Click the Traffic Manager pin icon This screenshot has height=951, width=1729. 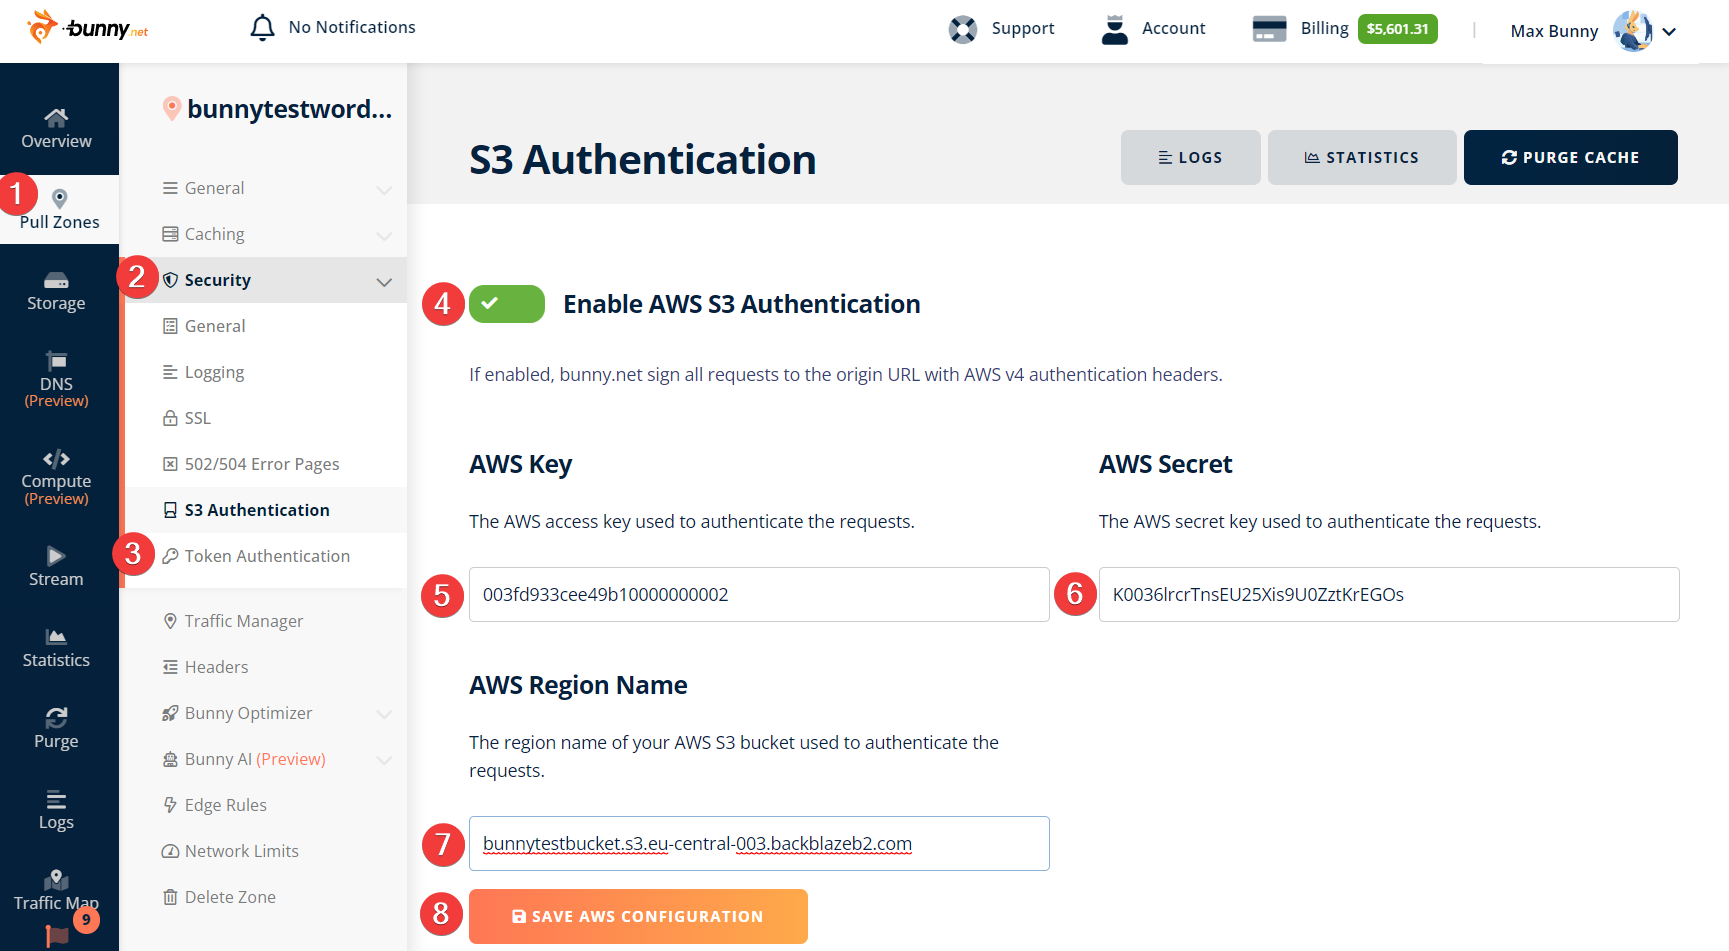coord(170,621)
